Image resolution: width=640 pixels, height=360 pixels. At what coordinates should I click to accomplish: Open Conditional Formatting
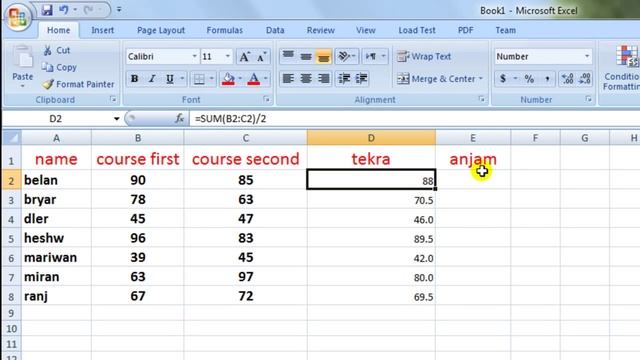pyautogui.click(x=622, y=67)
